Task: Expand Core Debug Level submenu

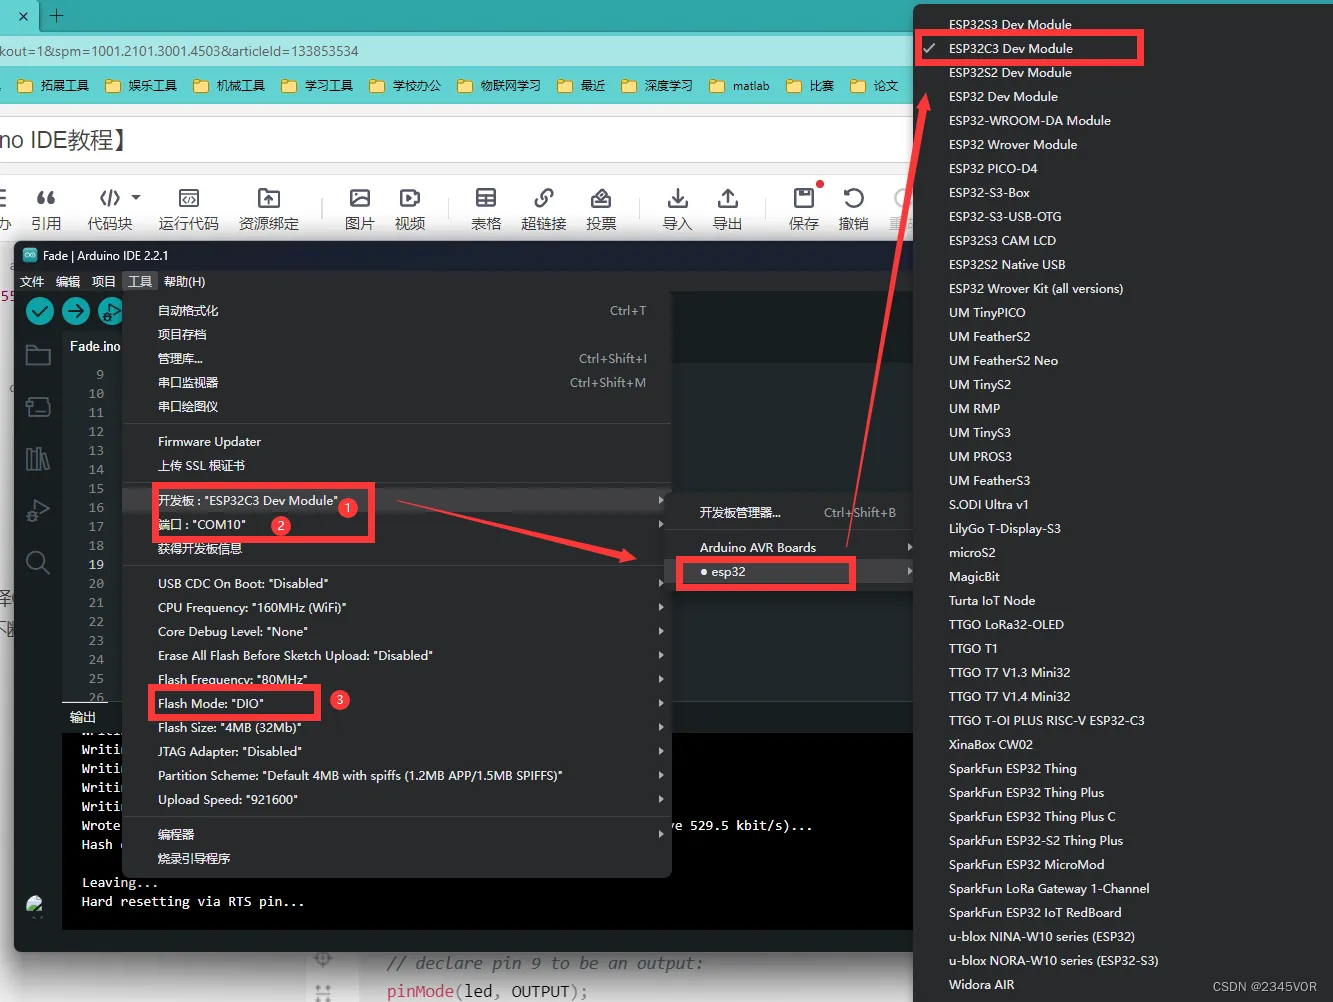Action: [x=396, y=631]
